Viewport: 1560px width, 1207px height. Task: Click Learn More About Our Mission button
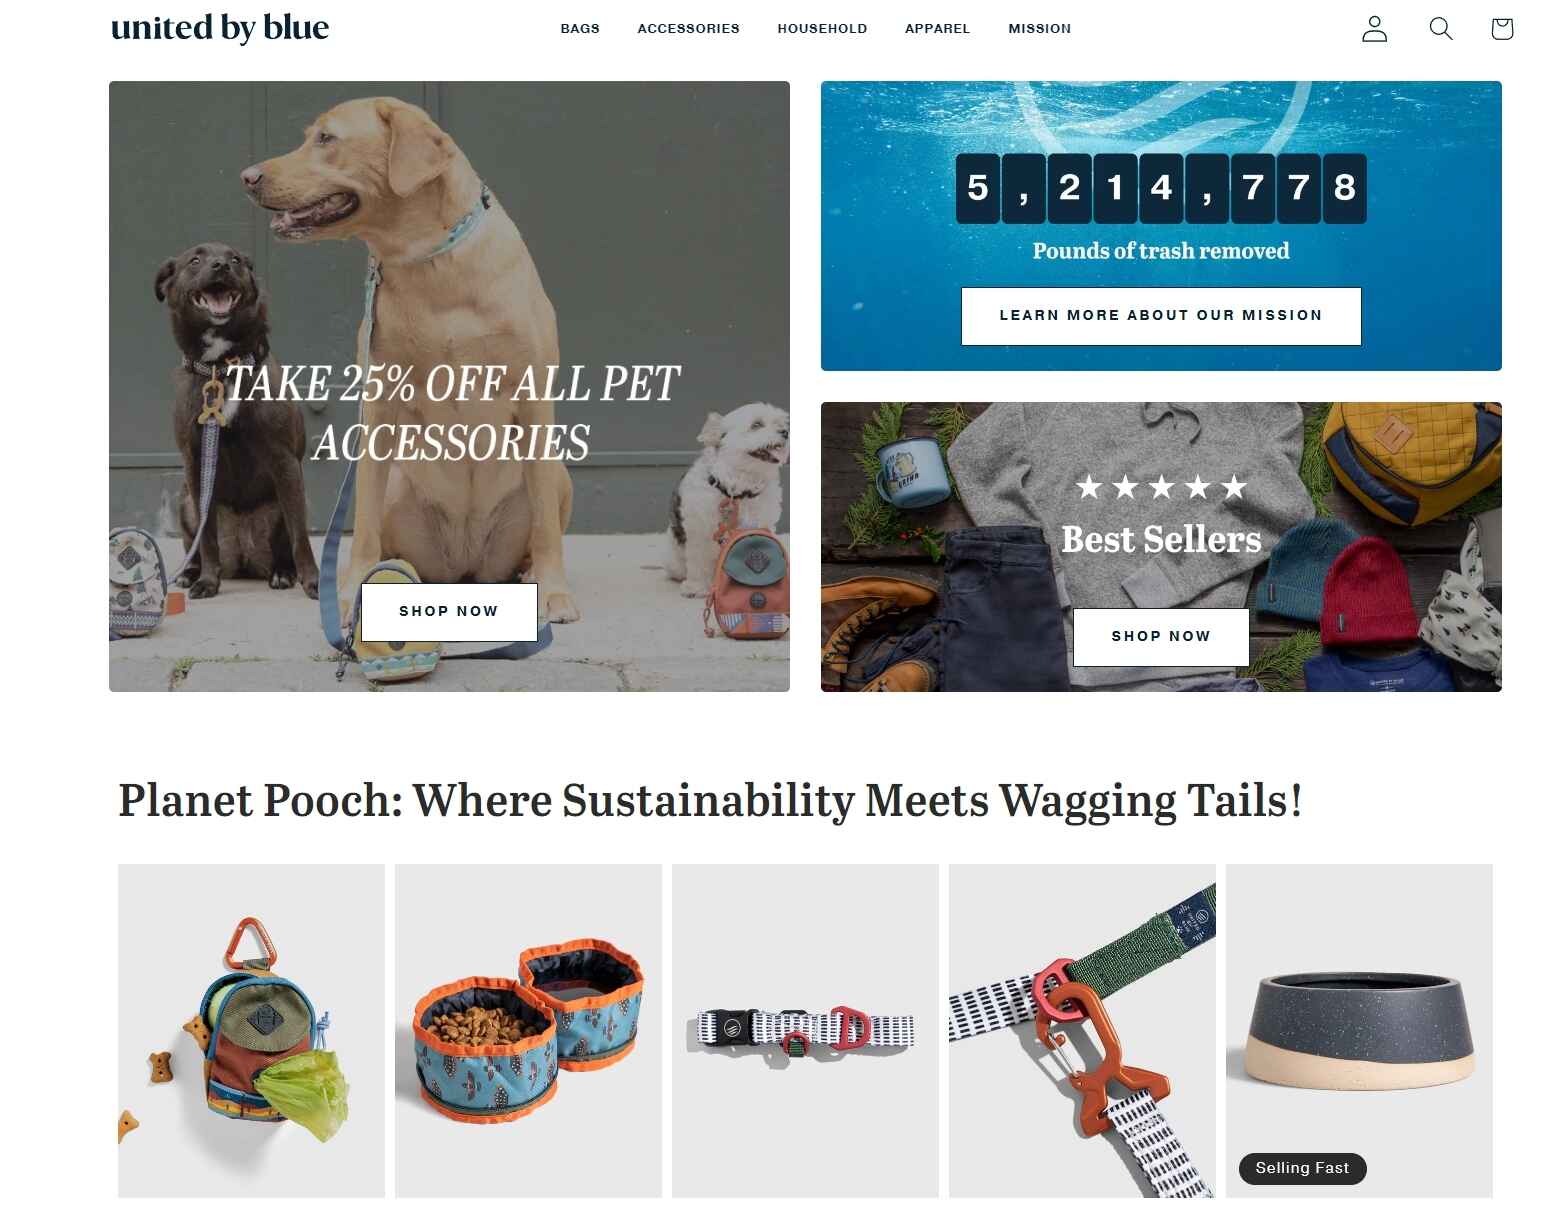coord(1161,316)
